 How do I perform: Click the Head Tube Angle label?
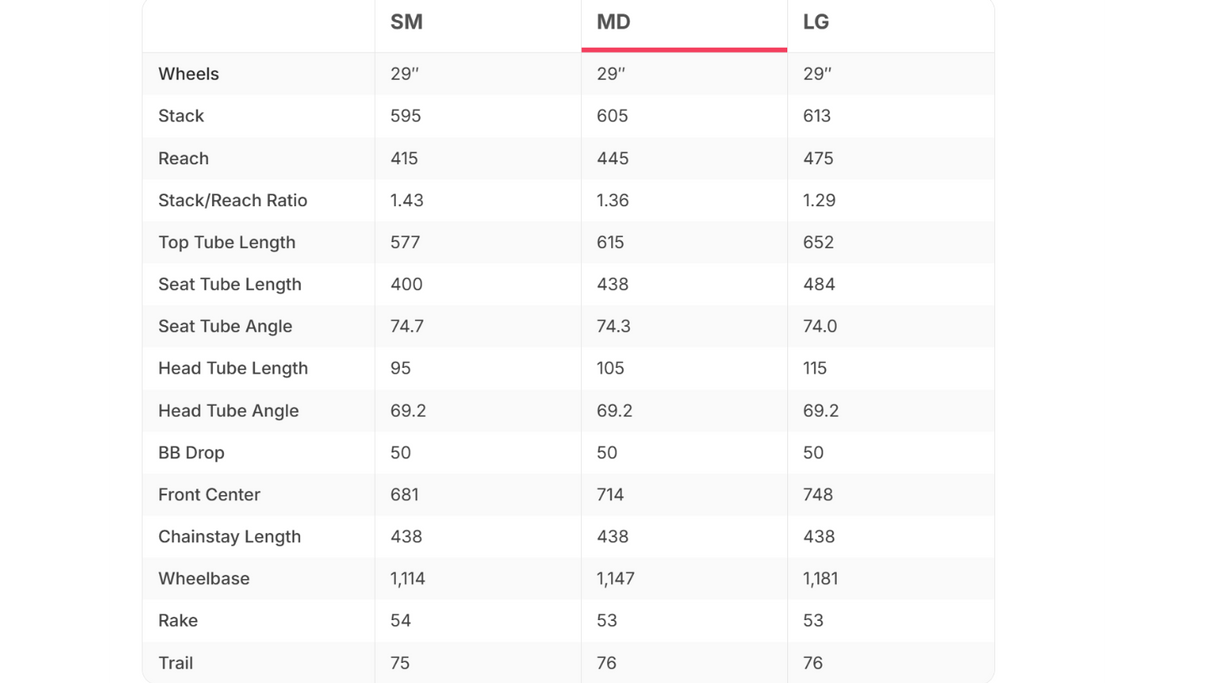228,410
